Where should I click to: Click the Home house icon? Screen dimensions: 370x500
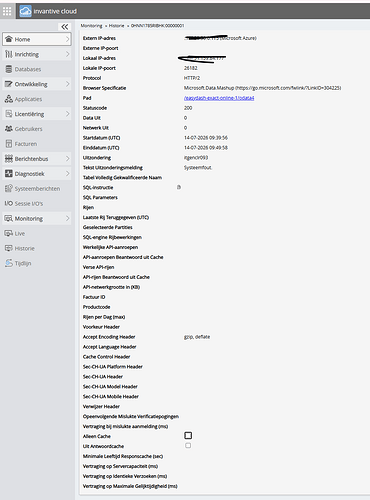click(9, 39)
